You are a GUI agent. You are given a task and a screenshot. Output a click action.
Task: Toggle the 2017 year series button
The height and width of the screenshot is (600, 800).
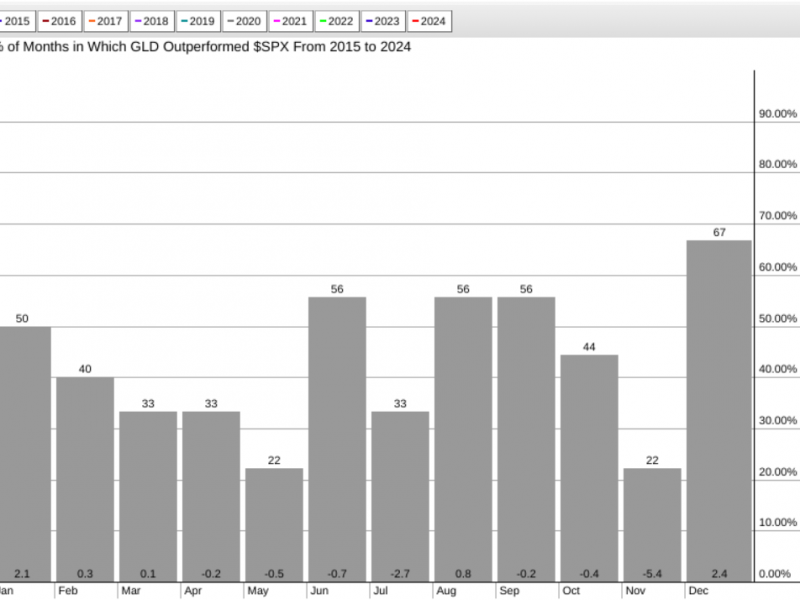tap(106, 21)
